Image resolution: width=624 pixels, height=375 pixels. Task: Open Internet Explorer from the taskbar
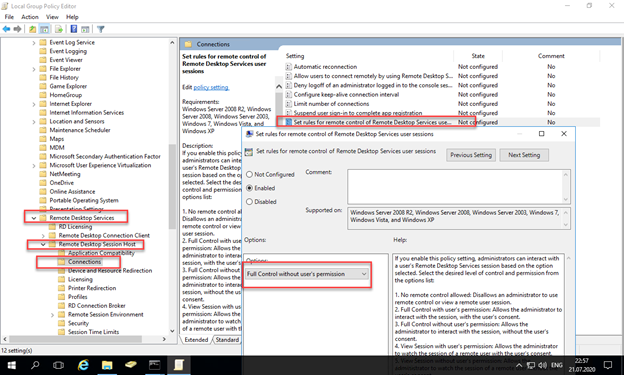point(83,365)
